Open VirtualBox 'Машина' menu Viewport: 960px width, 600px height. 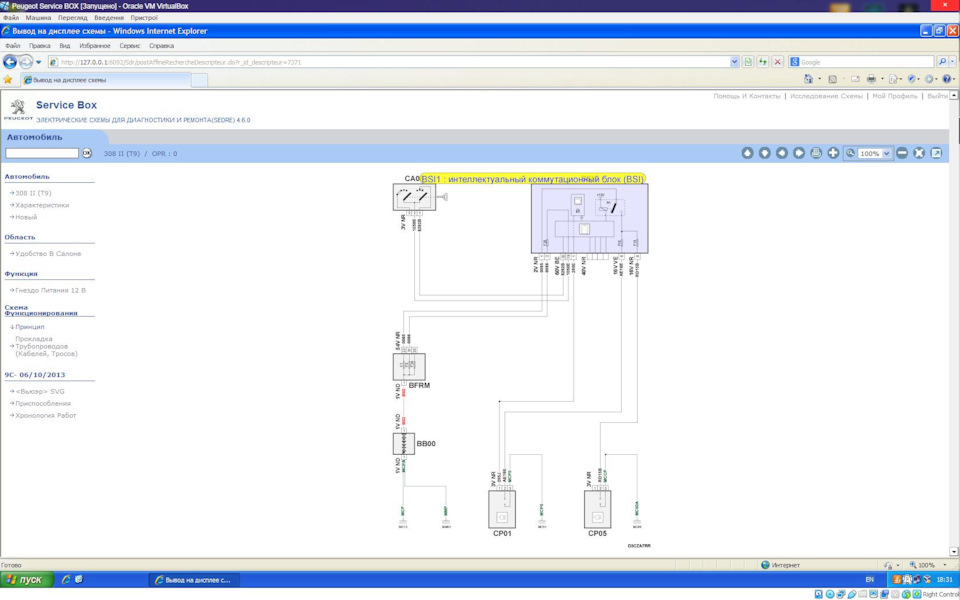click(39, 18)
